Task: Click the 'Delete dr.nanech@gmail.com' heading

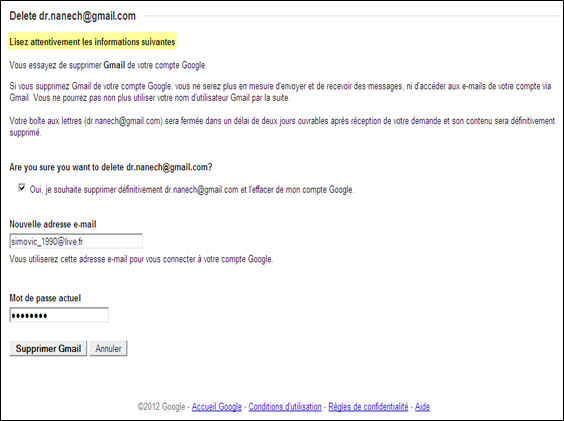Action: 73,16
